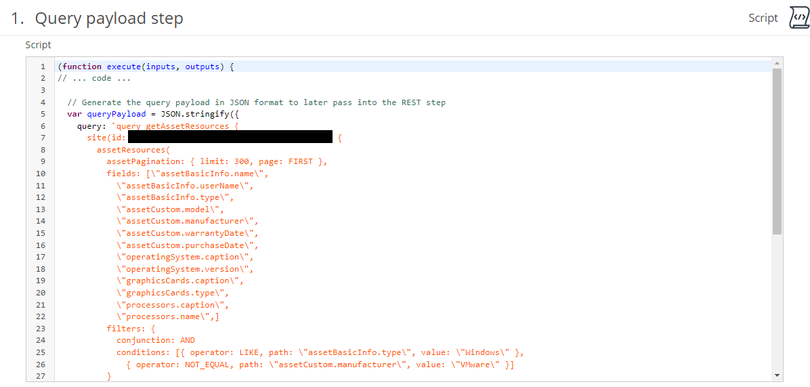The width and height of the screenshot is (810, 387).
Task: Click the 'Generate the query payload' comment line
Action: point(256,102)
